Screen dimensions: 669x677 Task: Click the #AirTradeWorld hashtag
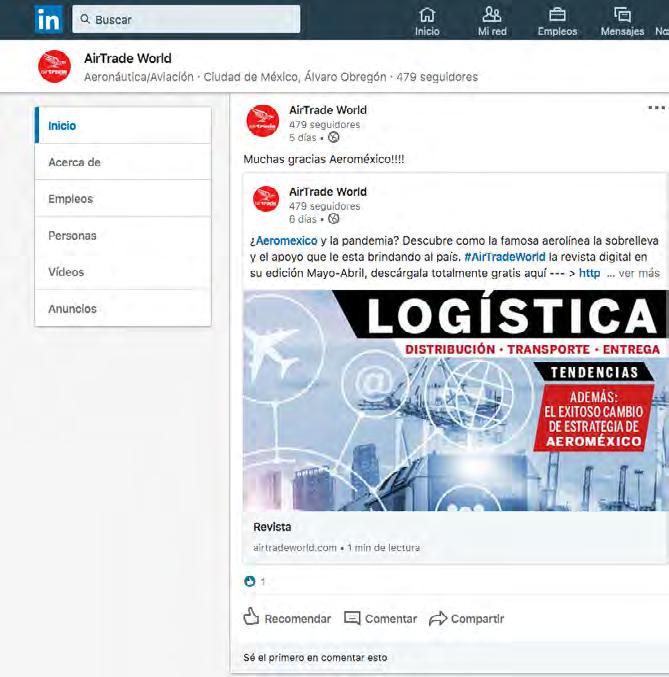pyautogui.click(x=505, y=257)
